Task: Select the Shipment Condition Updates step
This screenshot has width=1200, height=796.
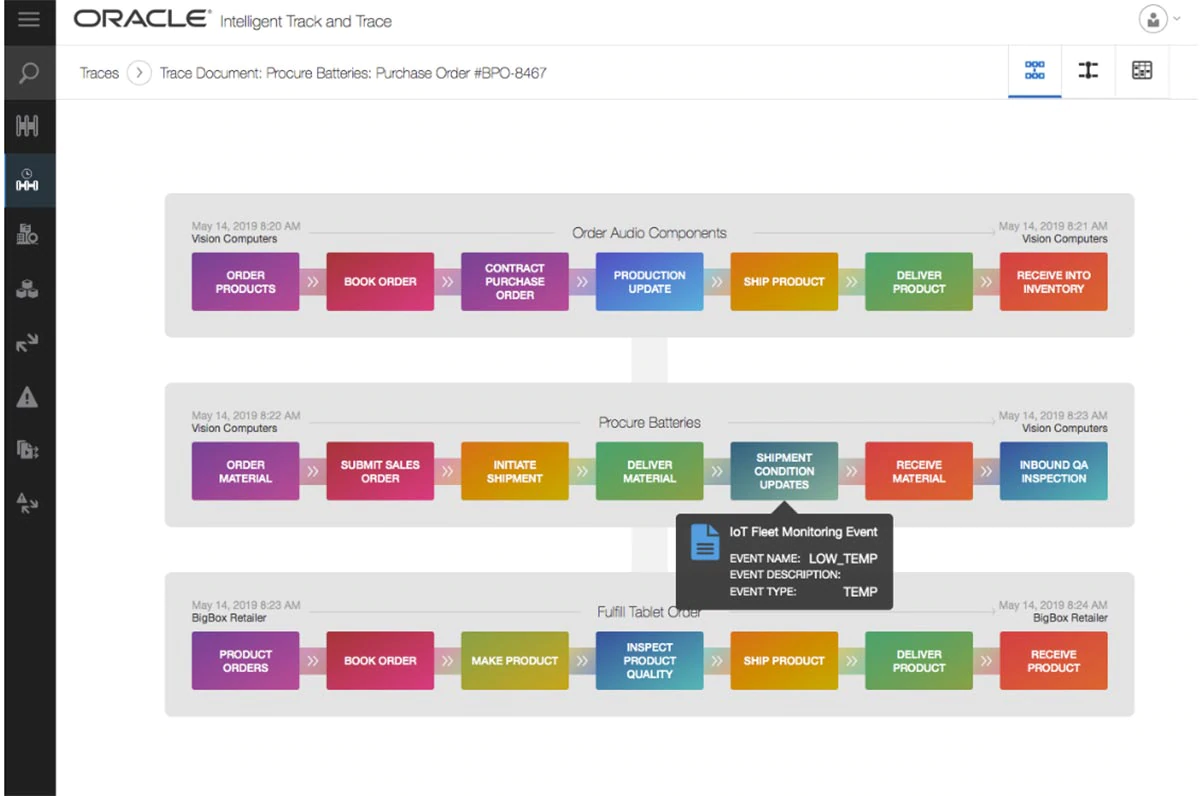Action: 784,471
